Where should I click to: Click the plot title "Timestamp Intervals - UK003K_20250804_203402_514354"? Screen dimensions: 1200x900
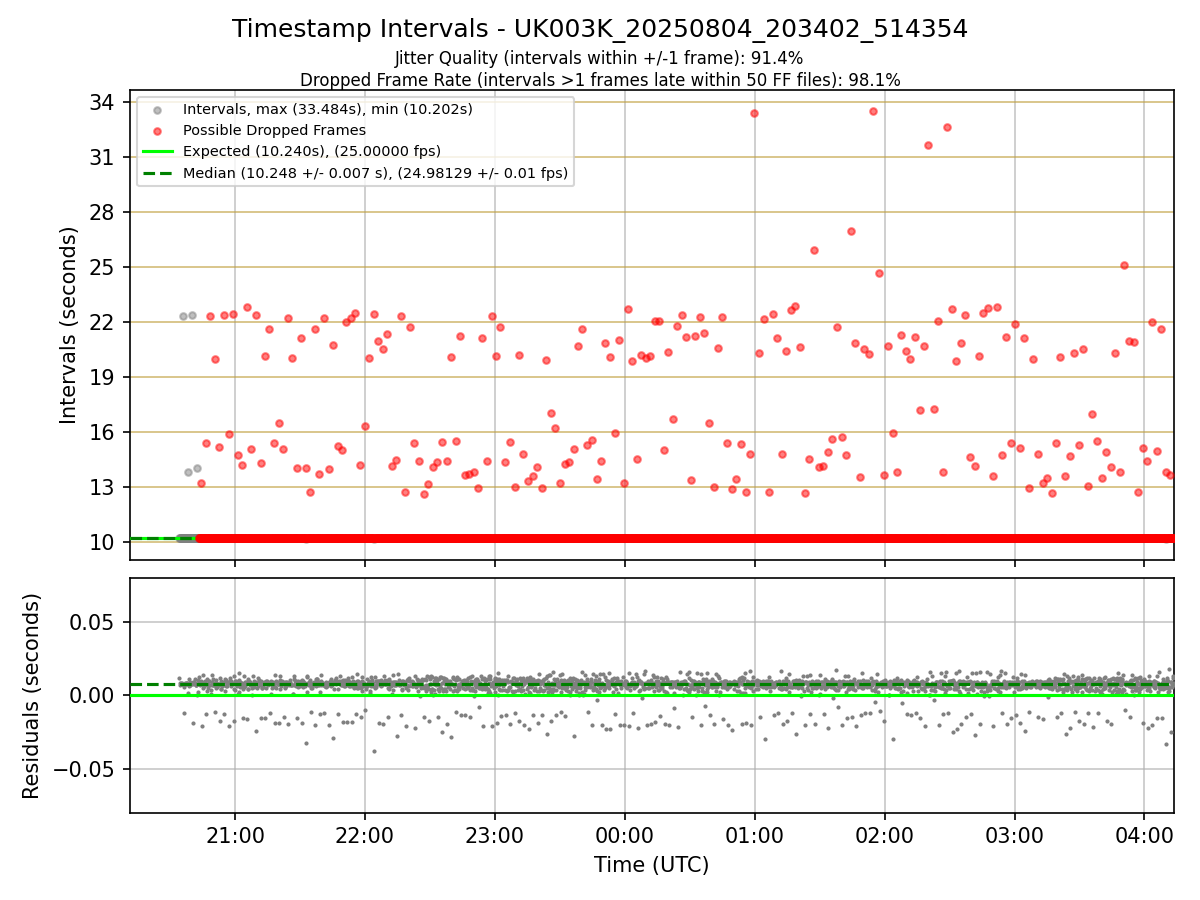click(x=600, y=29)
